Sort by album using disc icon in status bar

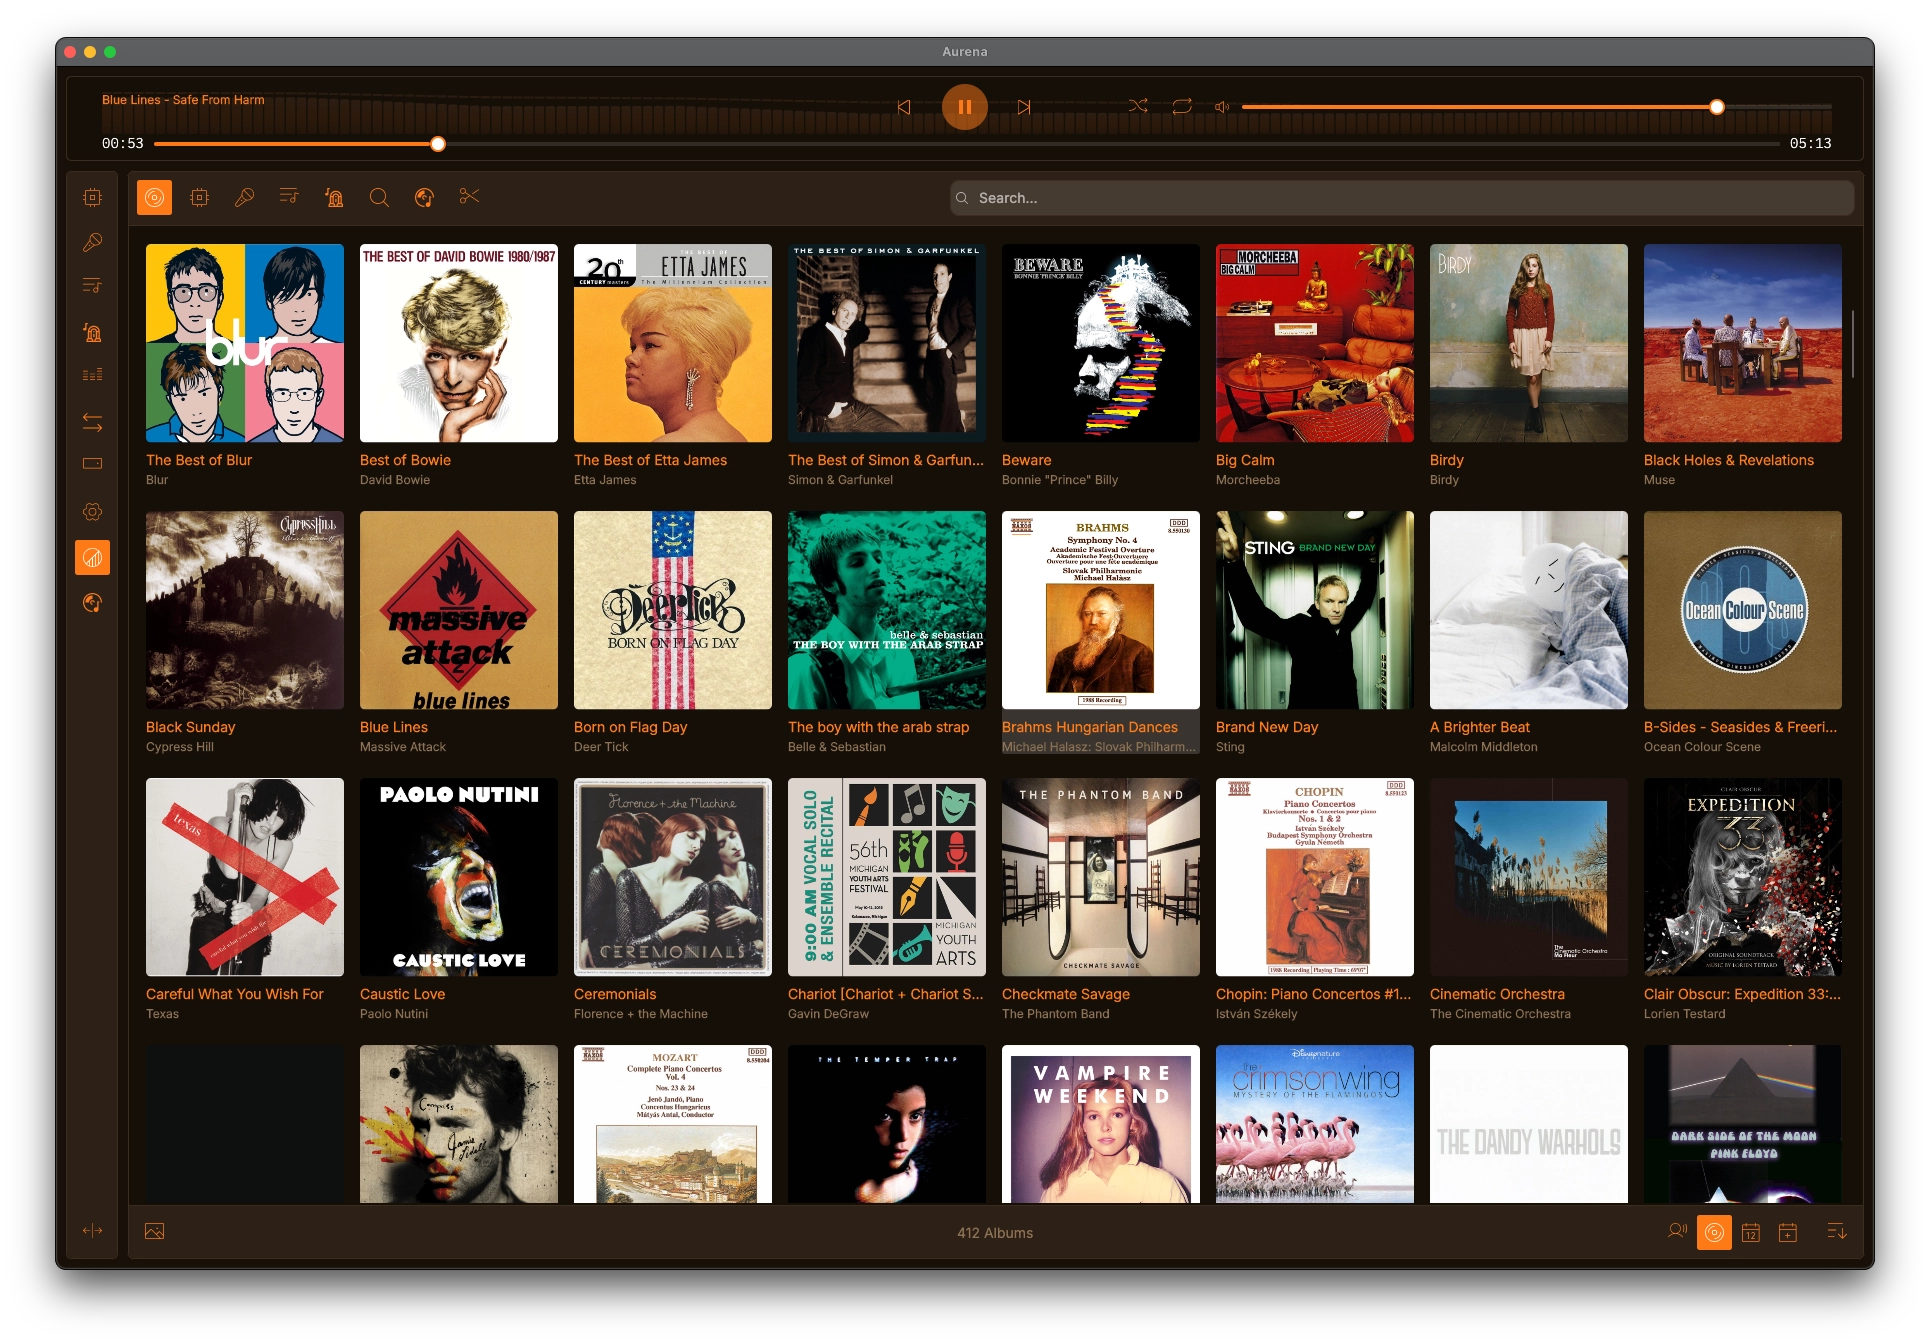click(x=1714, y=1233)
